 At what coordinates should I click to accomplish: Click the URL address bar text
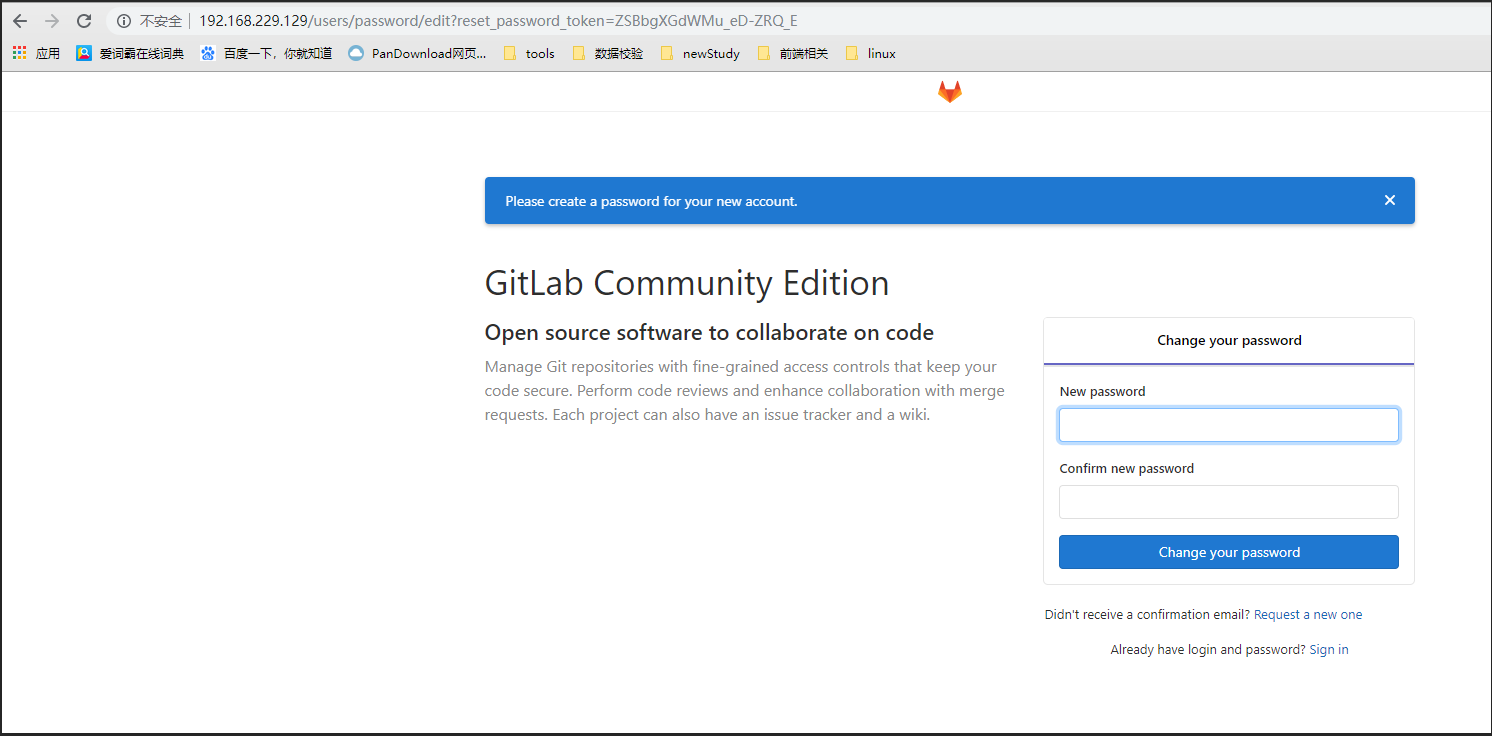[x=498, y=21]
